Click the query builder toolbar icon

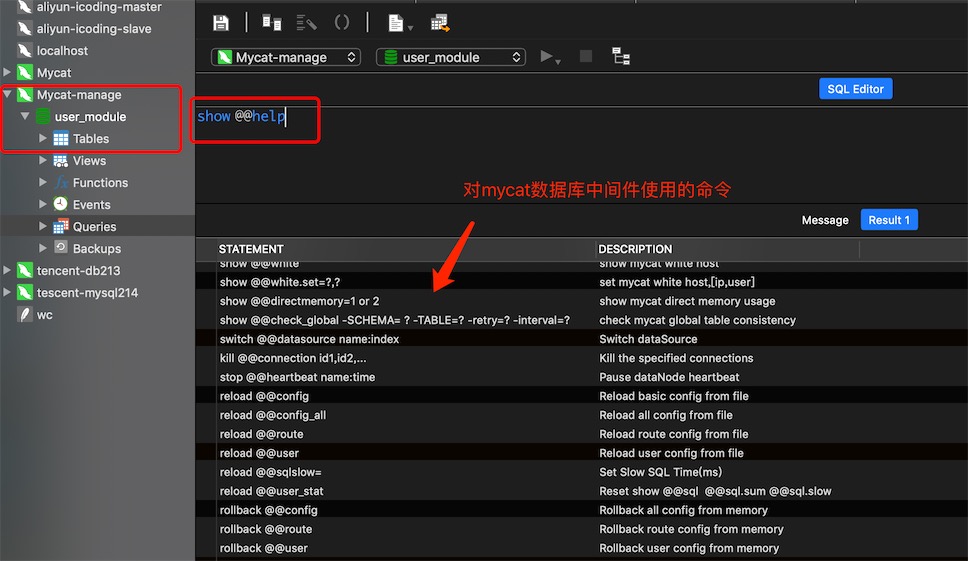(272, 23)
